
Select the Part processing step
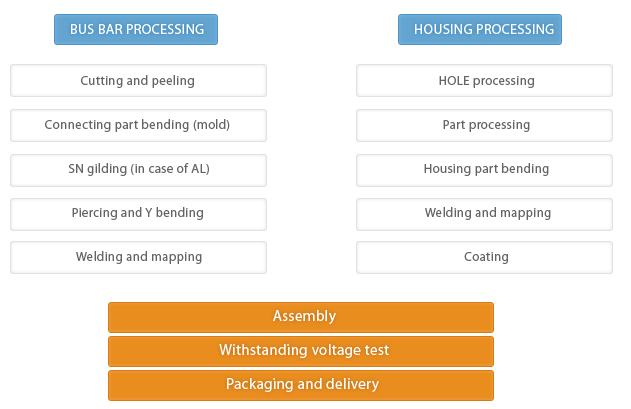tap(486, 125)
